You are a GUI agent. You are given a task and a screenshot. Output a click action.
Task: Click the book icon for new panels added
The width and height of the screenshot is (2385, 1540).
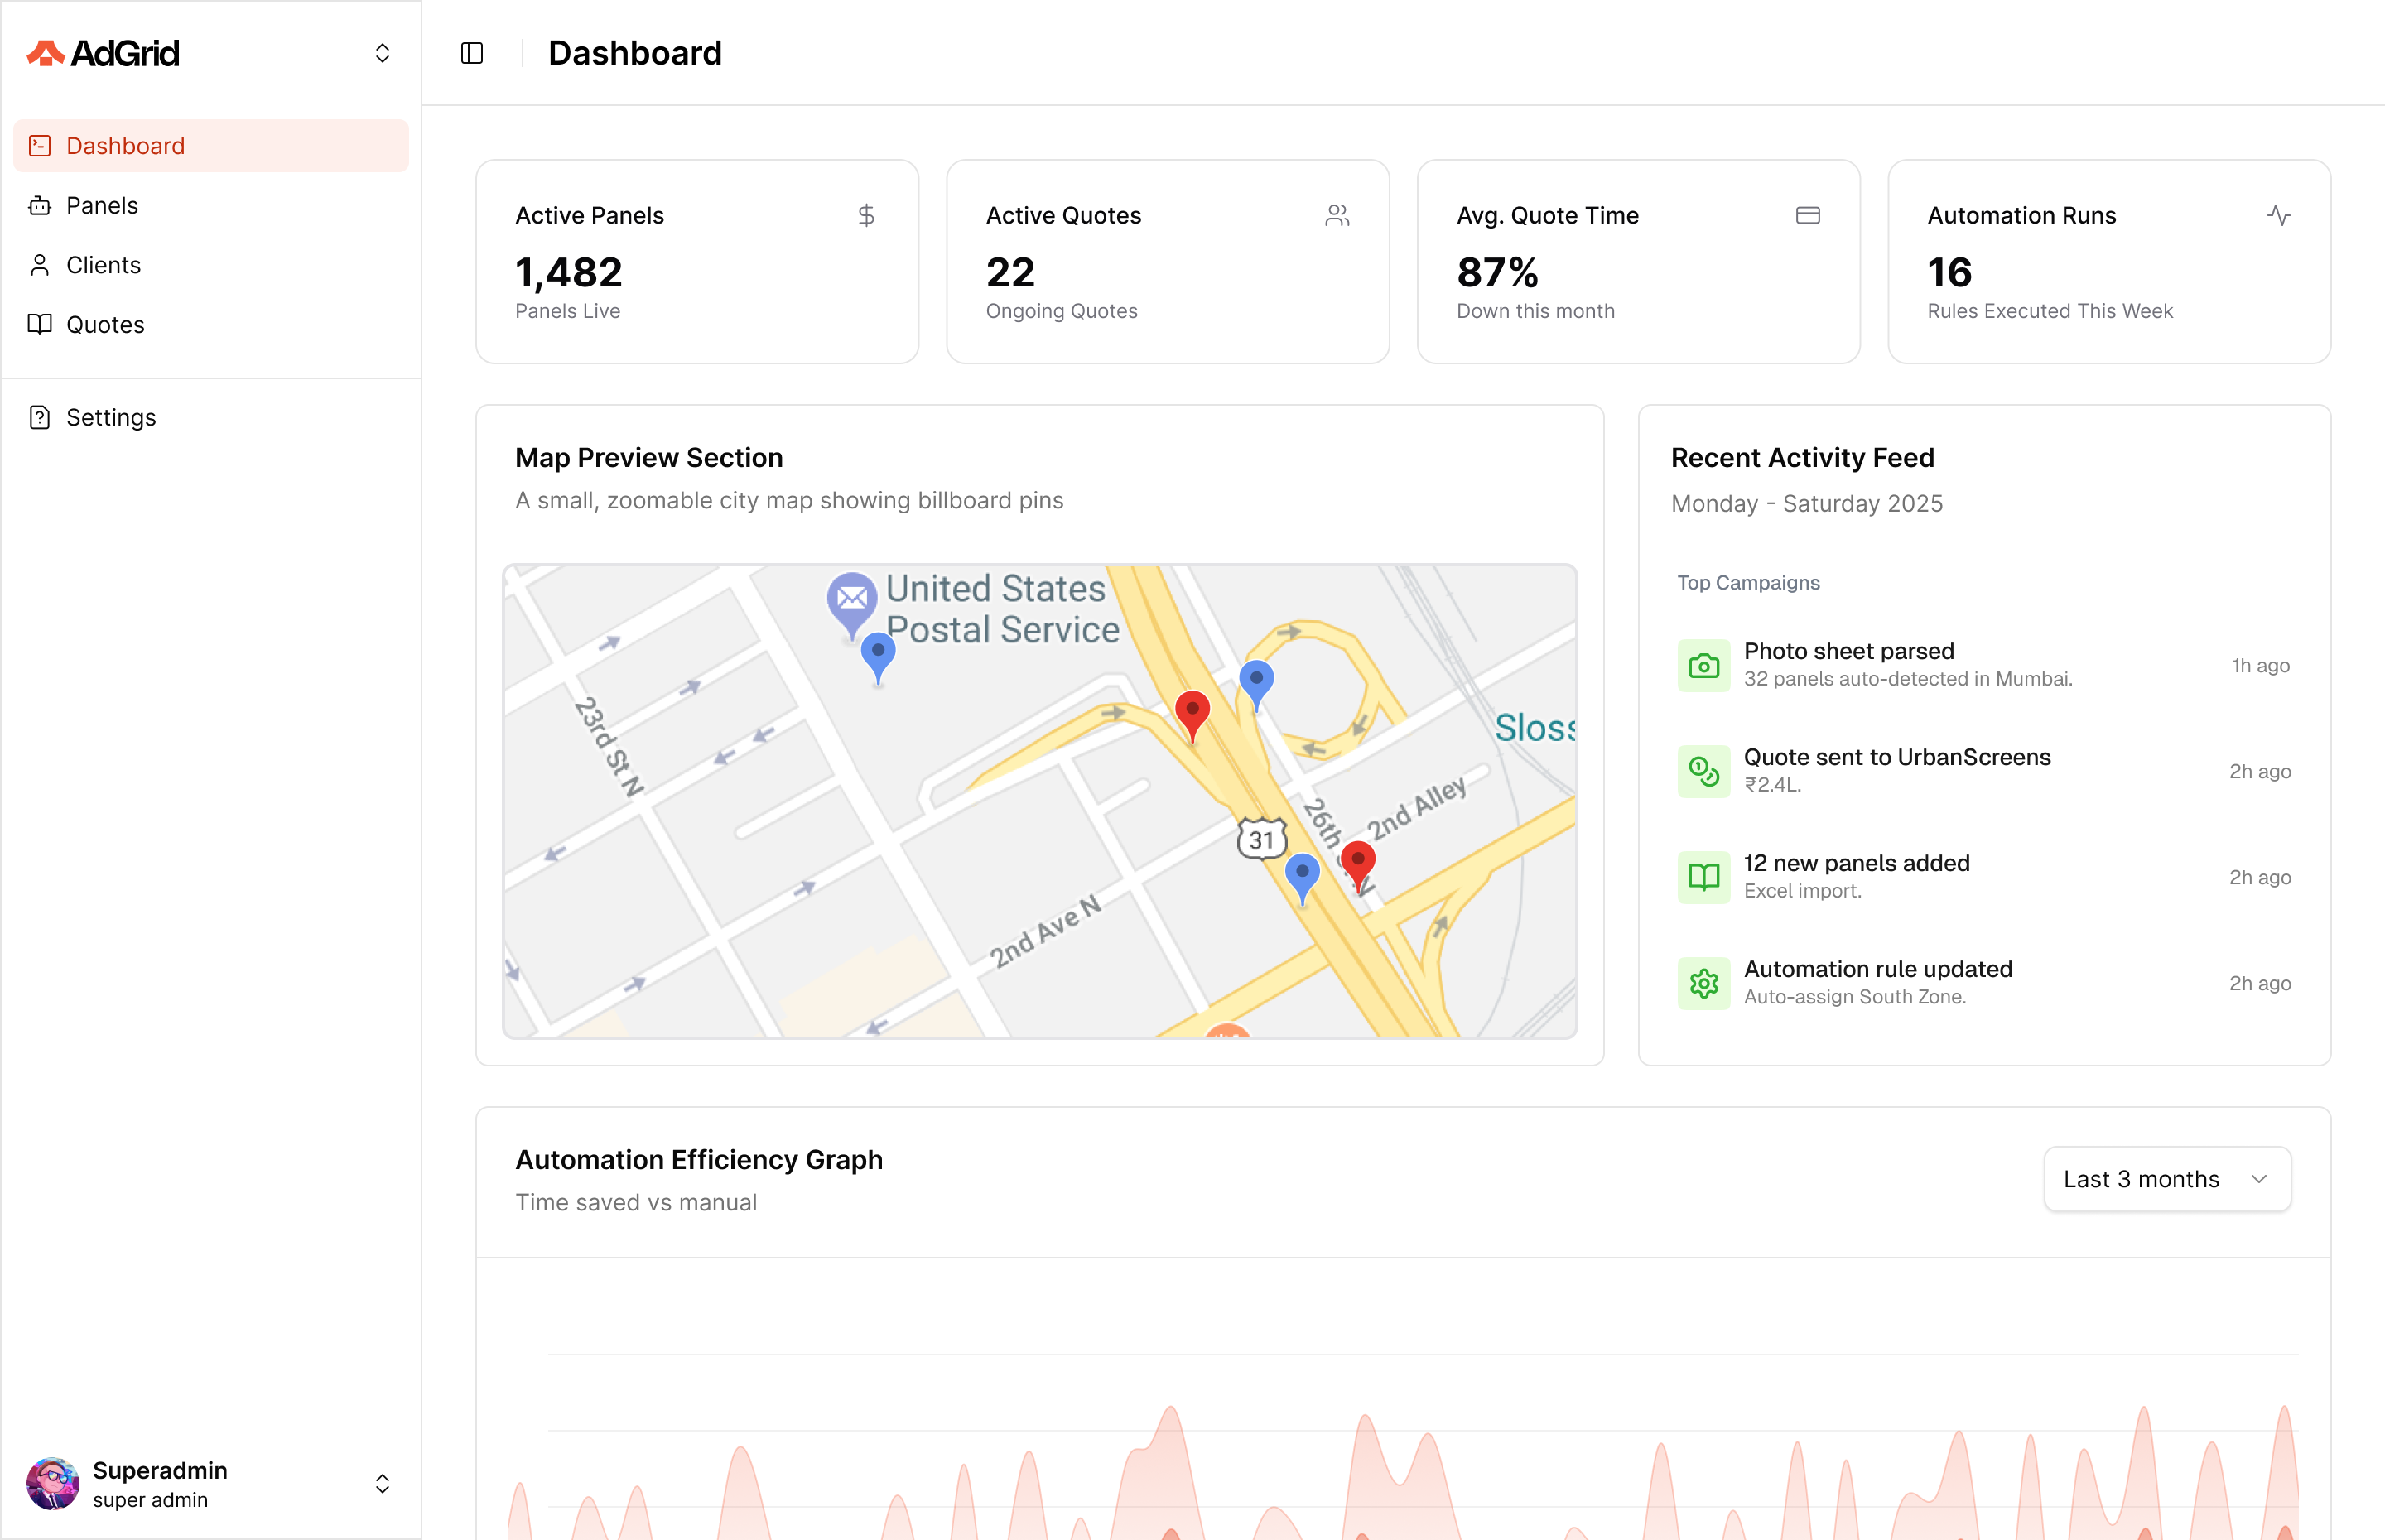coord(1703,877)
